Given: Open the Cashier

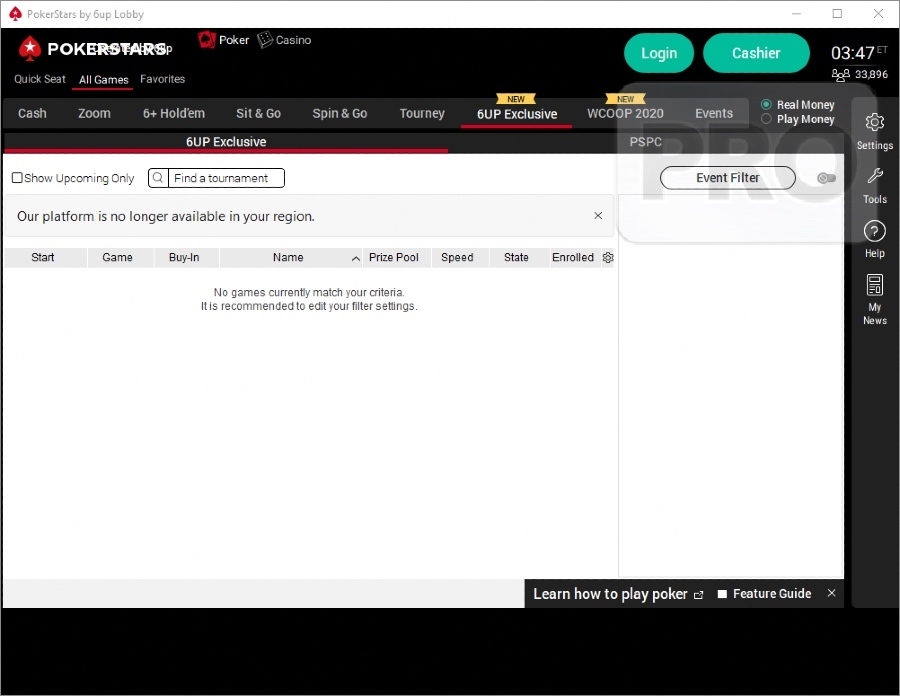Looking at the screenshot, I should 756,53.
